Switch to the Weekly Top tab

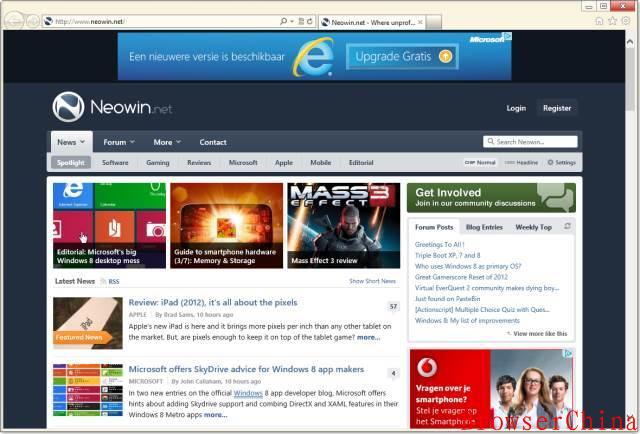click(x=533, y=227)
